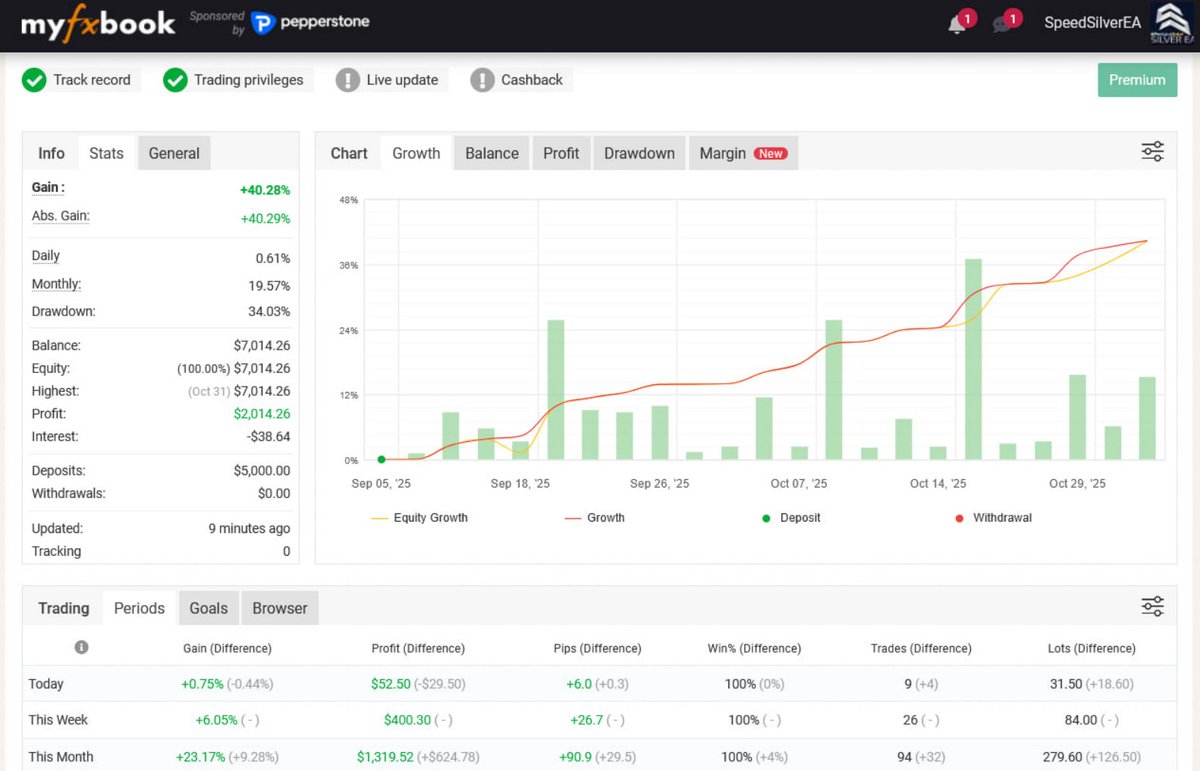Select the Margin chart tab

pyautogui.click(x=743, y=153)
